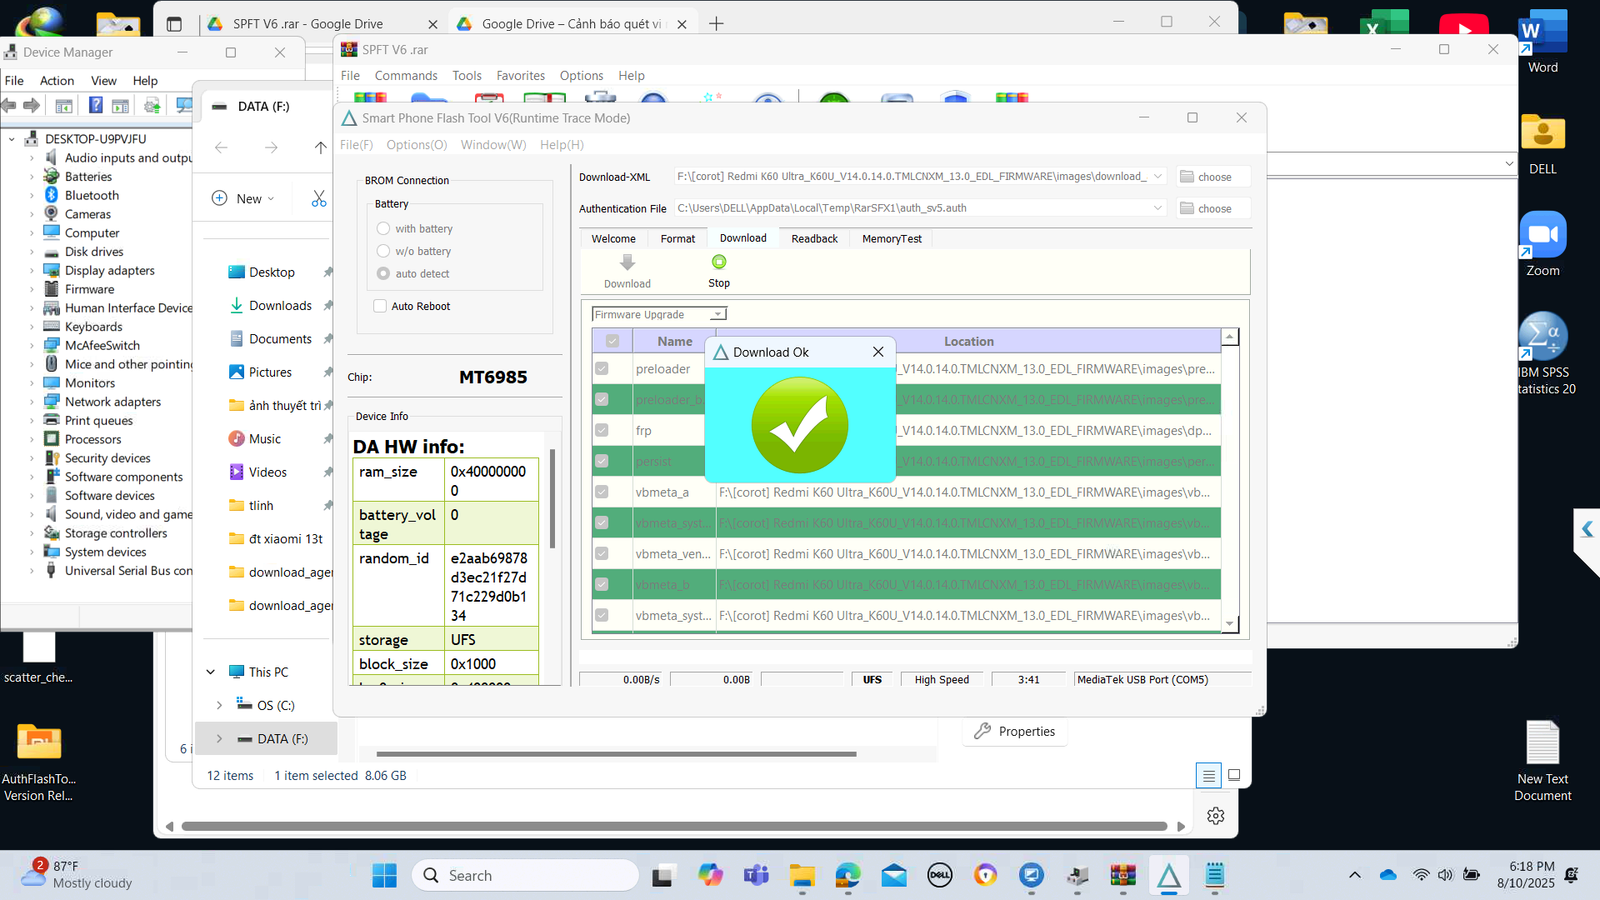Open Microsoft Teams from the taskbar
1600x900 pixels.
pos(756,875)
